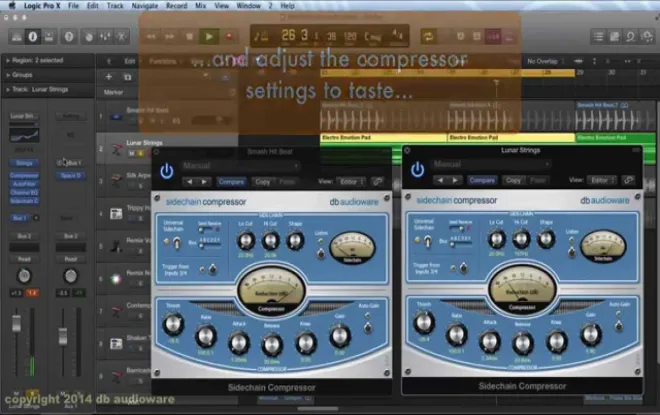Open the List Editors icon
The width and height of the screenshot is (660, 415).
[x=598, y=37]
